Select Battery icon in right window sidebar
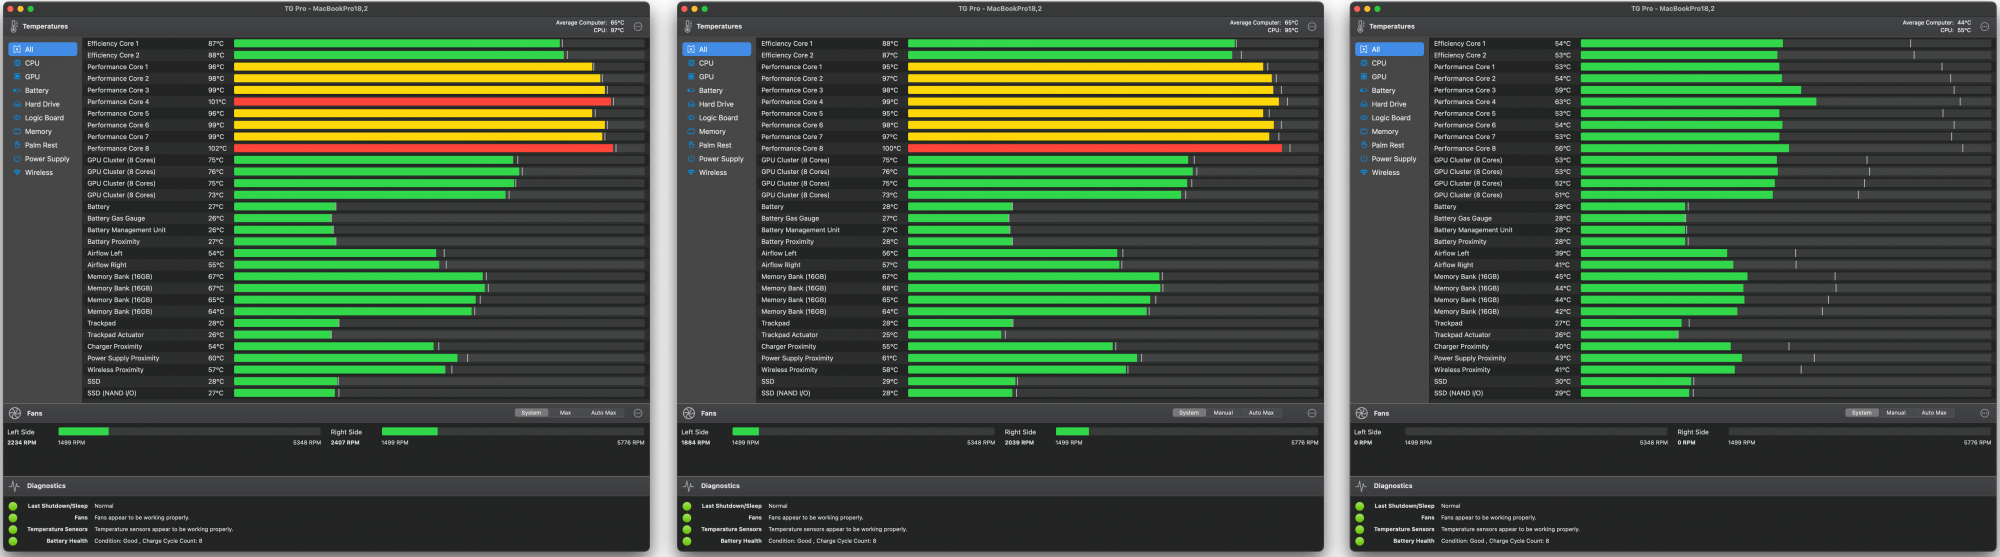 pos(1364,91)
